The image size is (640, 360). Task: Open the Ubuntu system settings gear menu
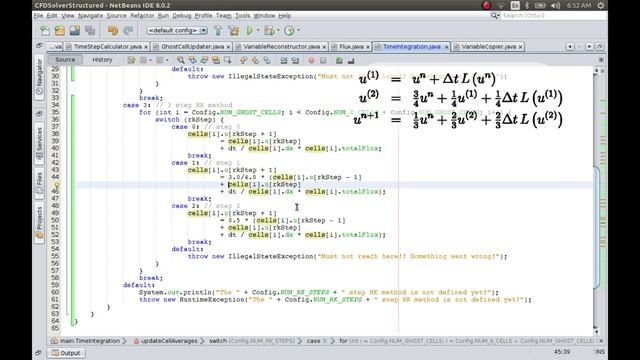tap(601, 5)
